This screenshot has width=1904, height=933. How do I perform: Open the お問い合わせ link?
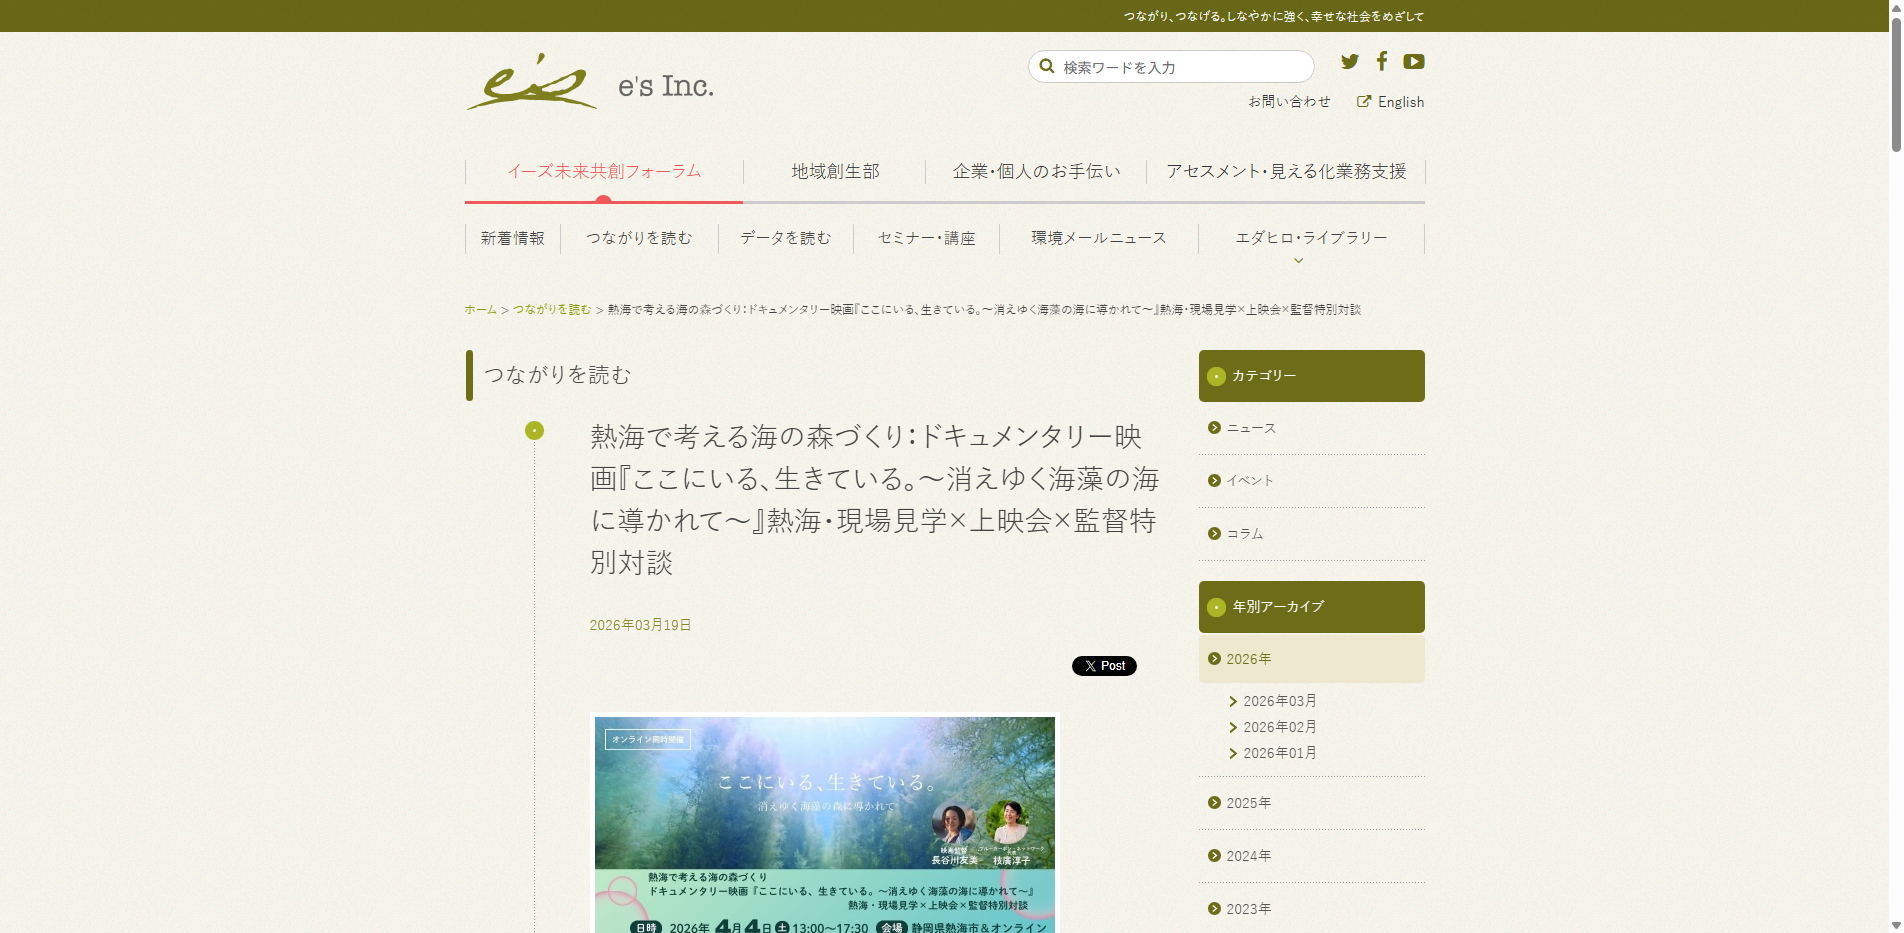1290,101
